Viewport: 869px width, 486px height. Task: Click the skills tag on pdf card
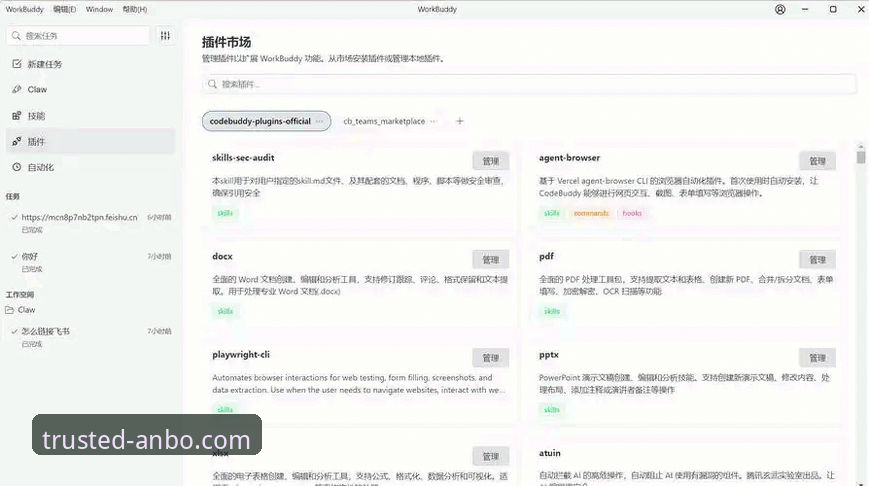(551, 311)
